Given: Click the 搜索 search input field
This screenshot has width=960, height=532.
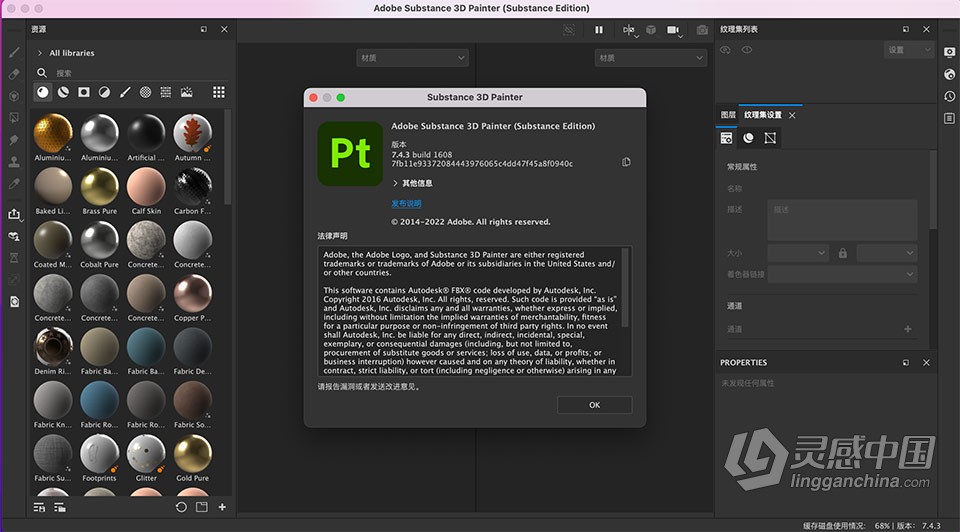Looking at the screenshot, I should tap(142, 73).
